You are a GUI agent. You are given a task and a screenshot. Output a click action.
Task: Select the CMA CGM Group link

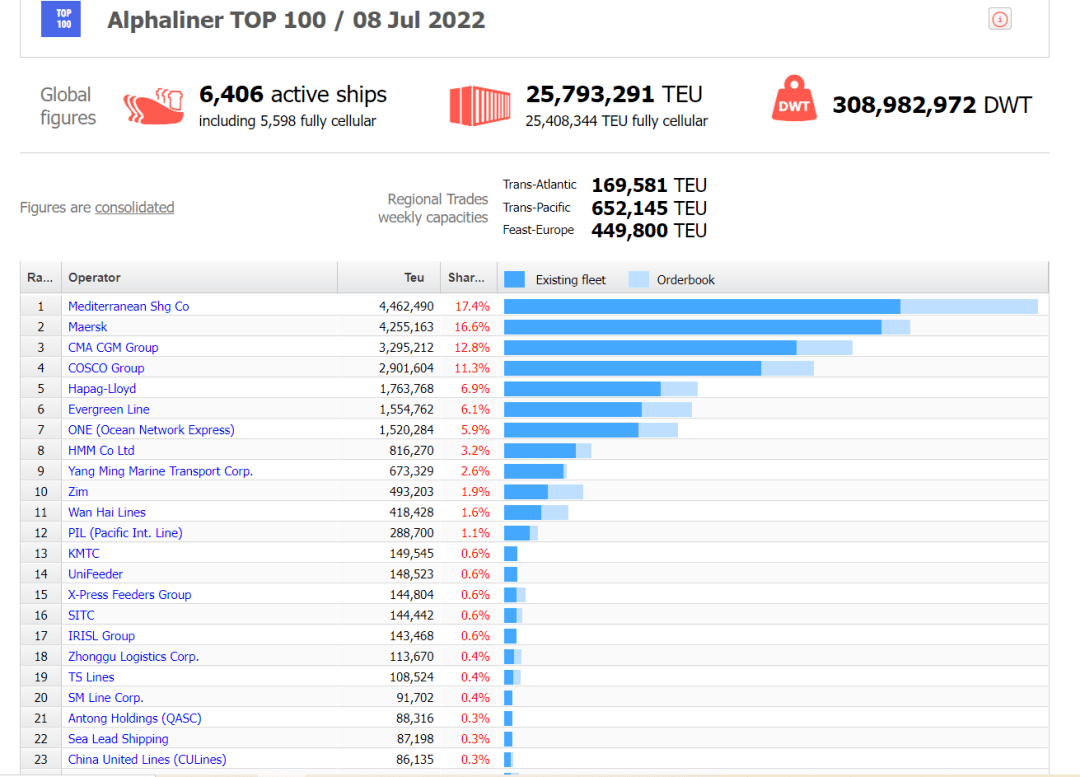(x=113, y=348)
